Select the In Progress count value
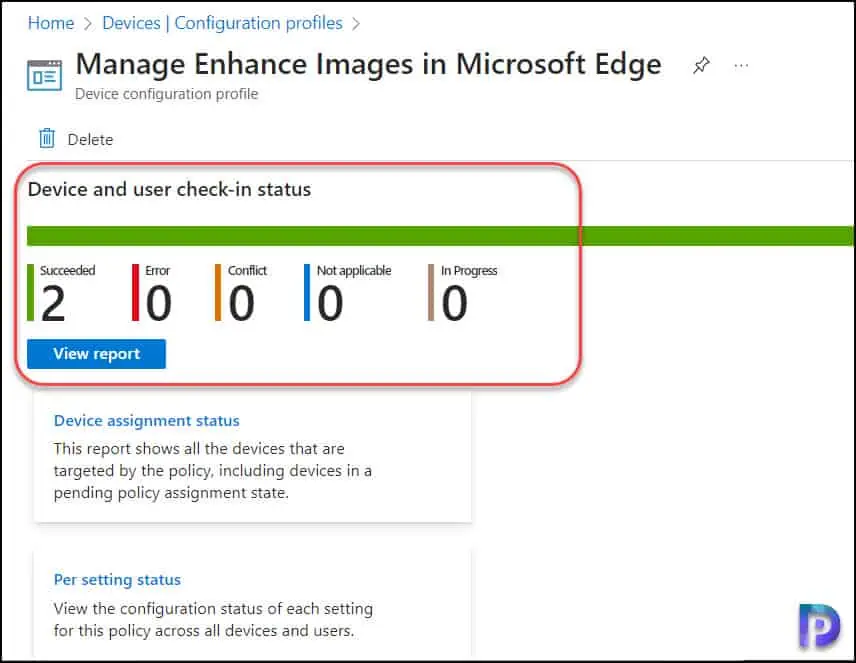This screenshot has height=663, width=856. (454, 303)
